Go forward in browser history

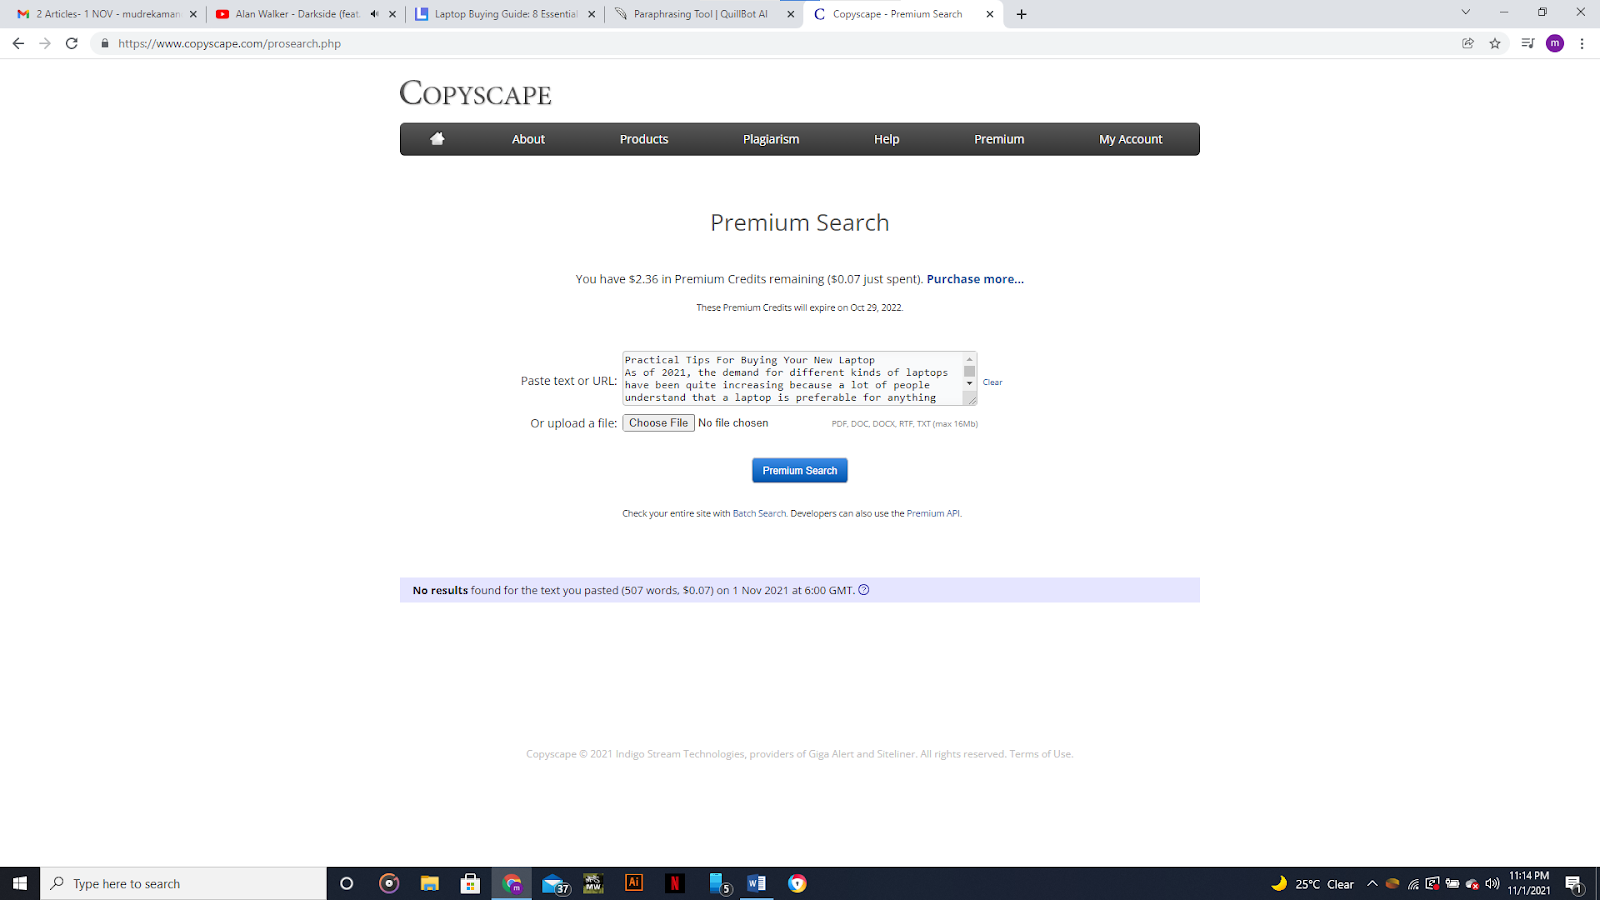pyautogui.click(x=45, y=43)
